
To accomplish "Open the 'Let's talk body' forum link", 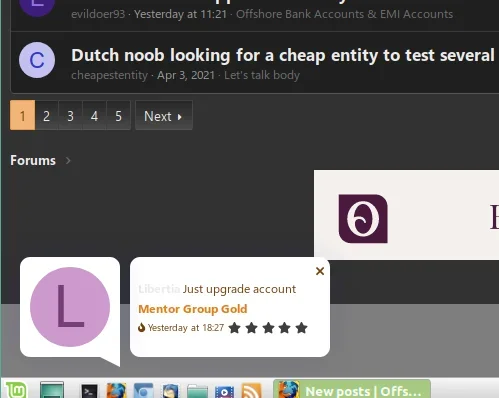I will (x=262, y=75).
